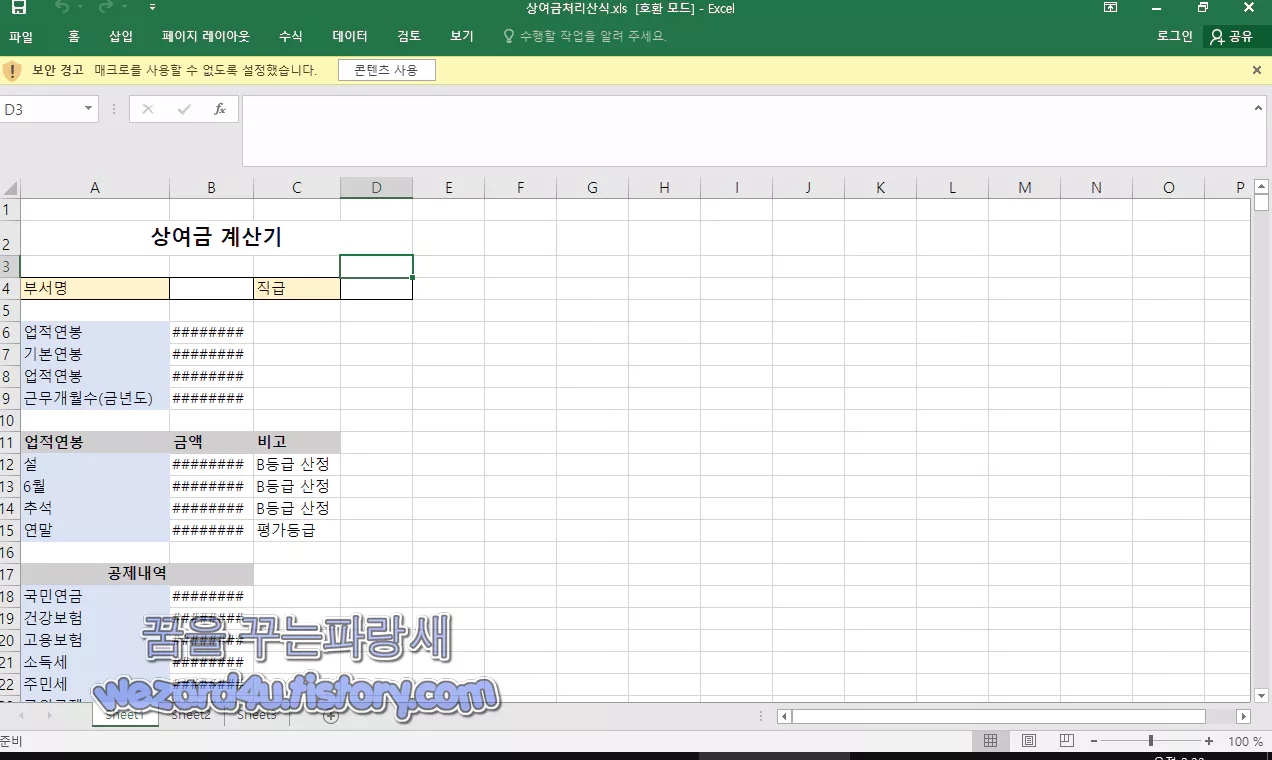This screenshot has width=1272, height=760.
Task: Select column H header
Action: [x=664, y=188]
